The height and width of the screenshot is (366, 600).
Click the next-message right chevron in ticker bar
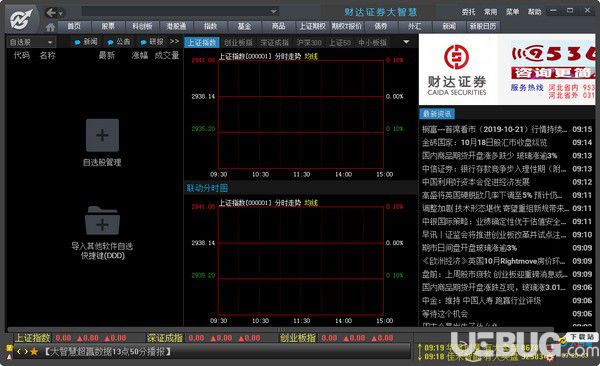(x=25, y=351)
